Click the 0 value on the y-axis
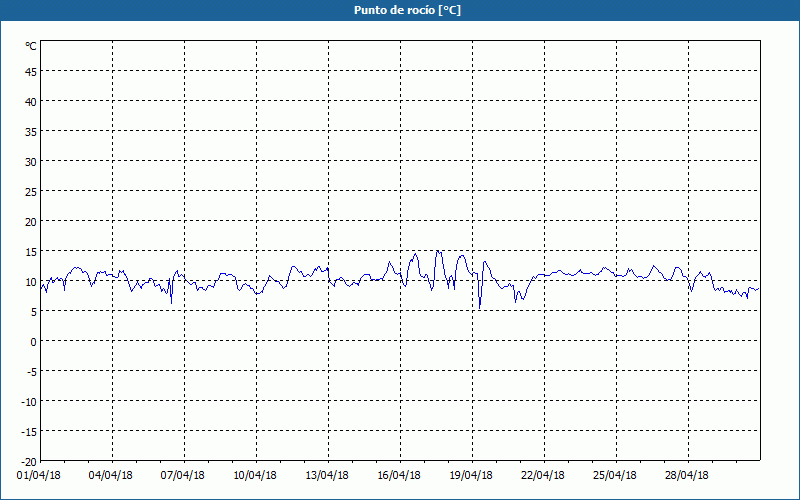 34,342
